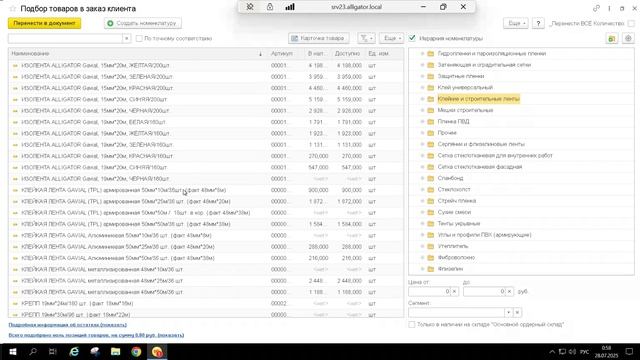Click the Сегмент input field
The image size is (640, 360).
coord(456,313)
